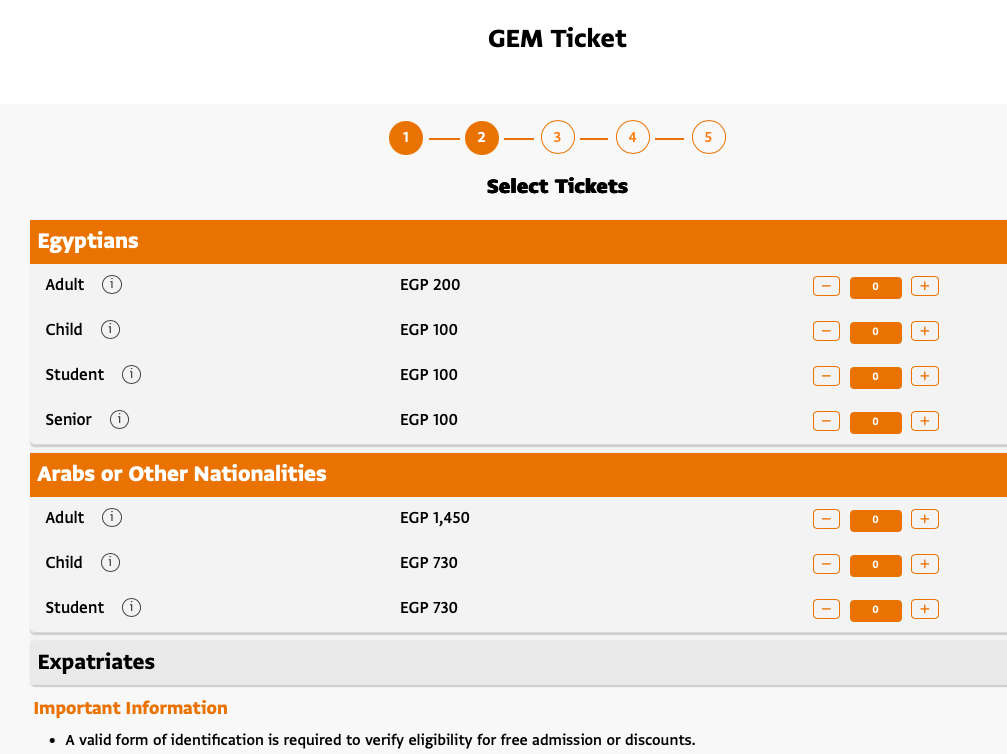Add an Other Nationalities Adult ticket
Viewport: 1007px width, 754px height.
925,519
